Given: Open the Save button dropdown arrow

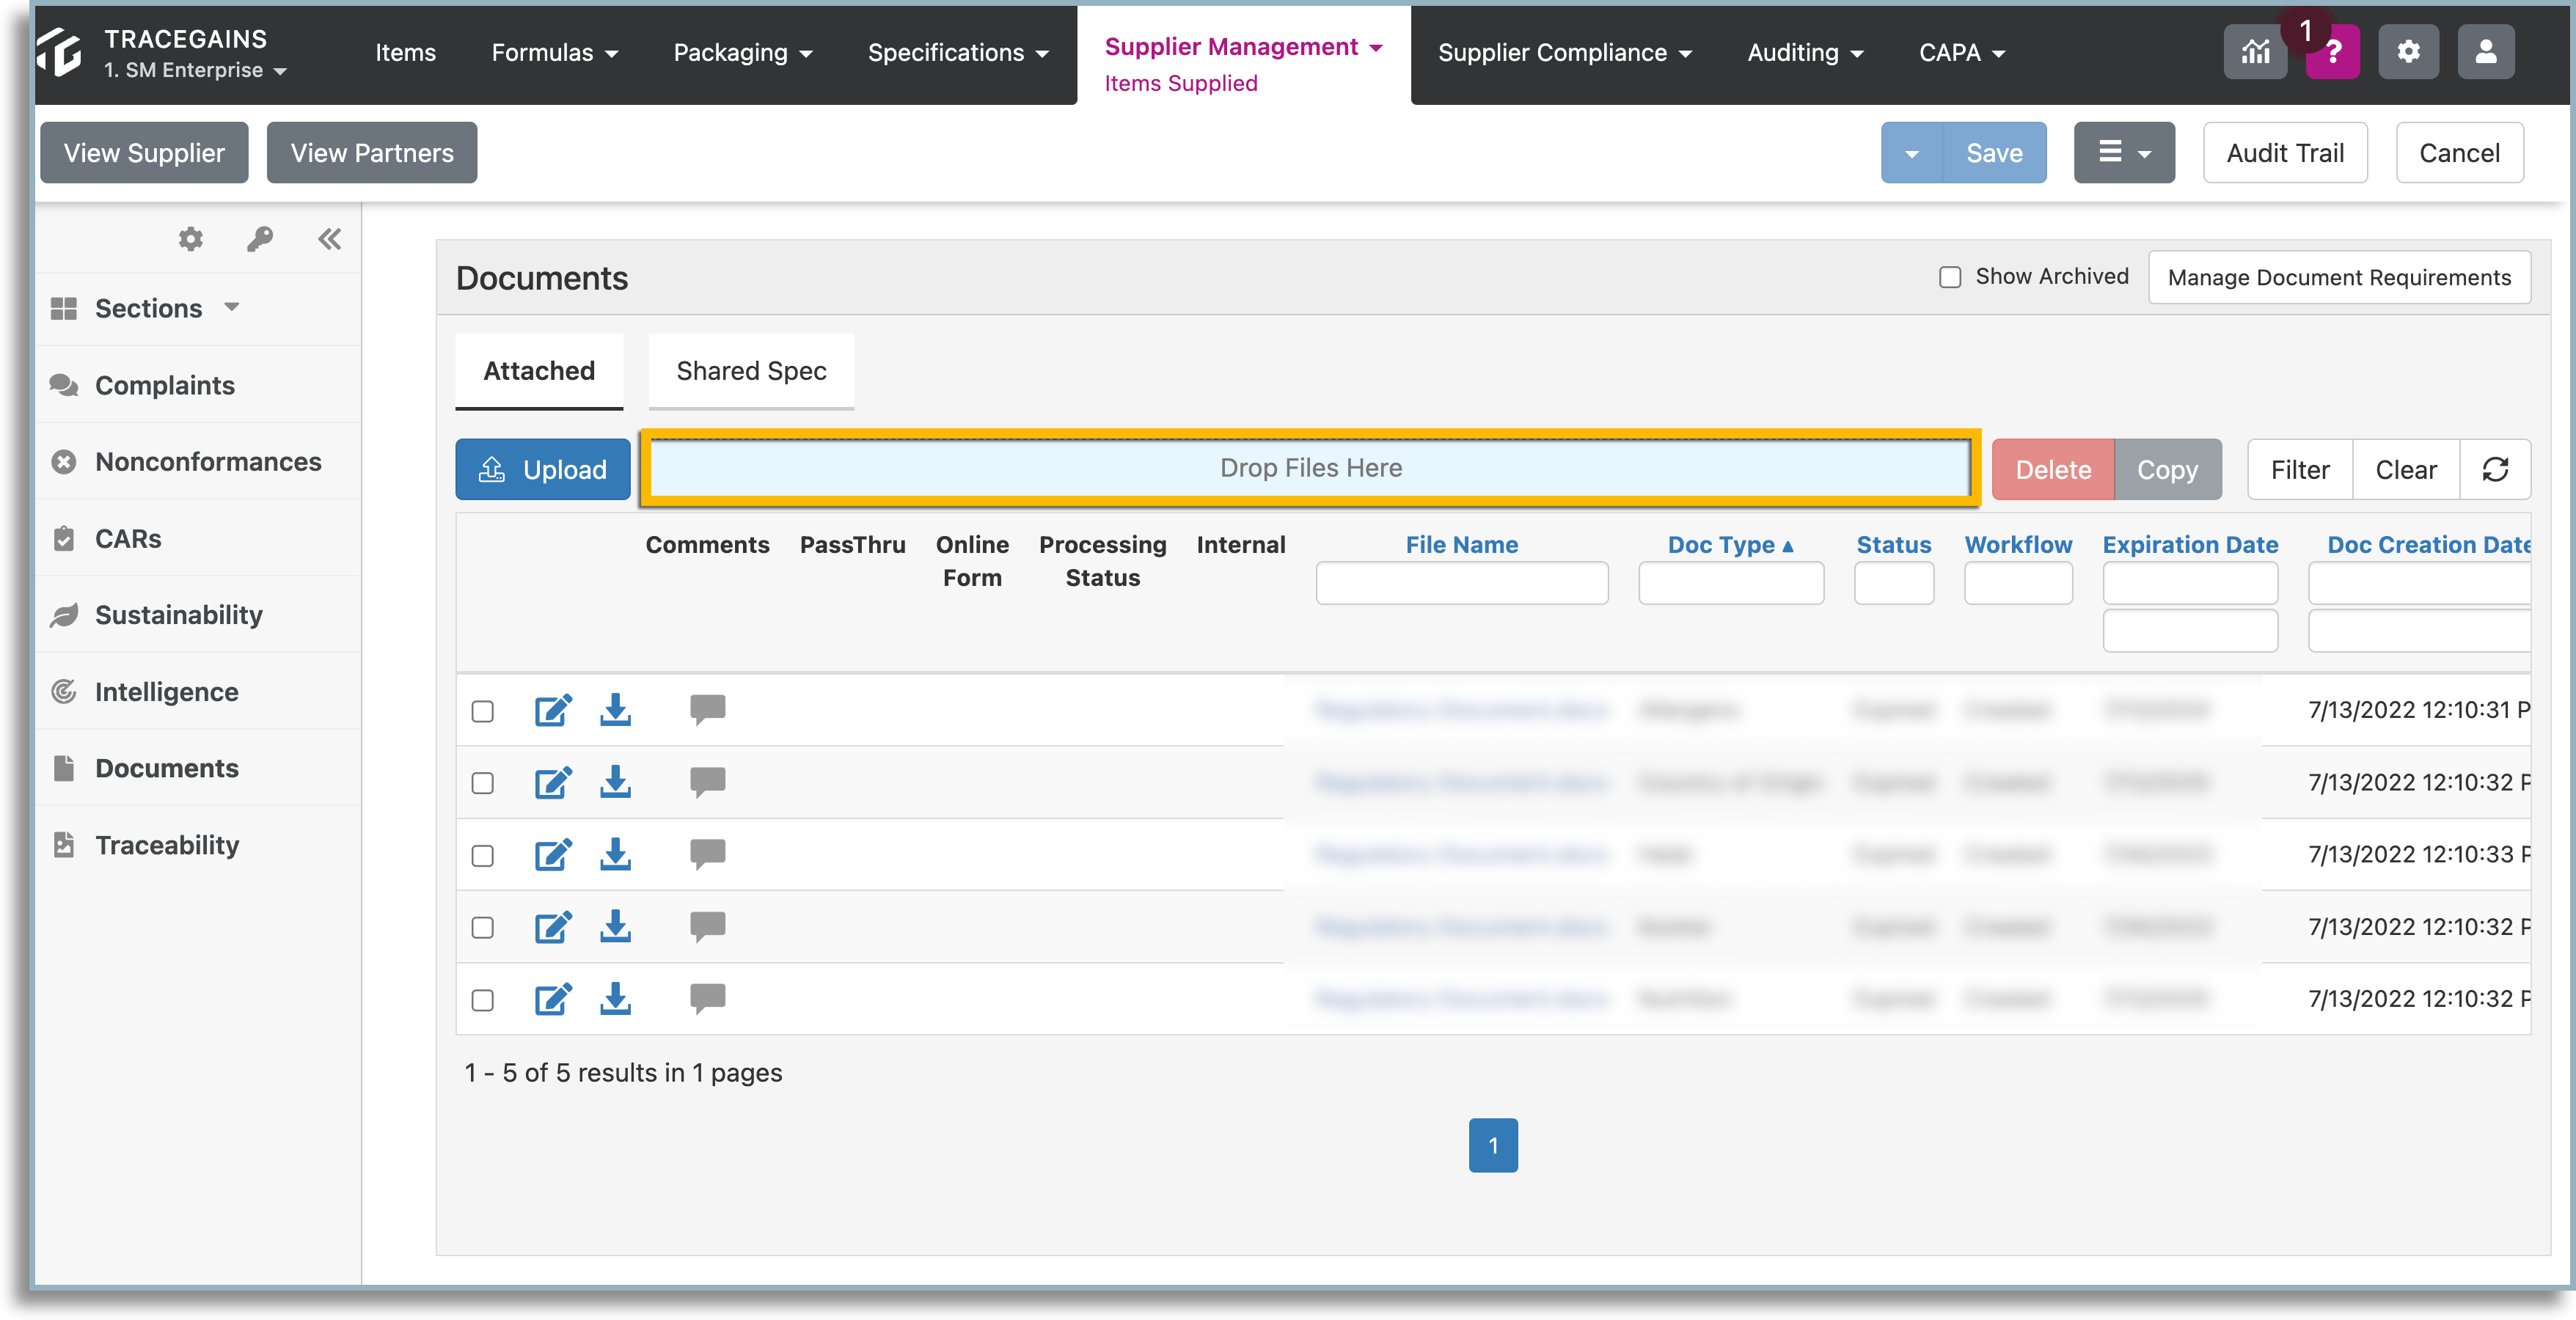Looking at the screenshot, I should click(1911, 153).
